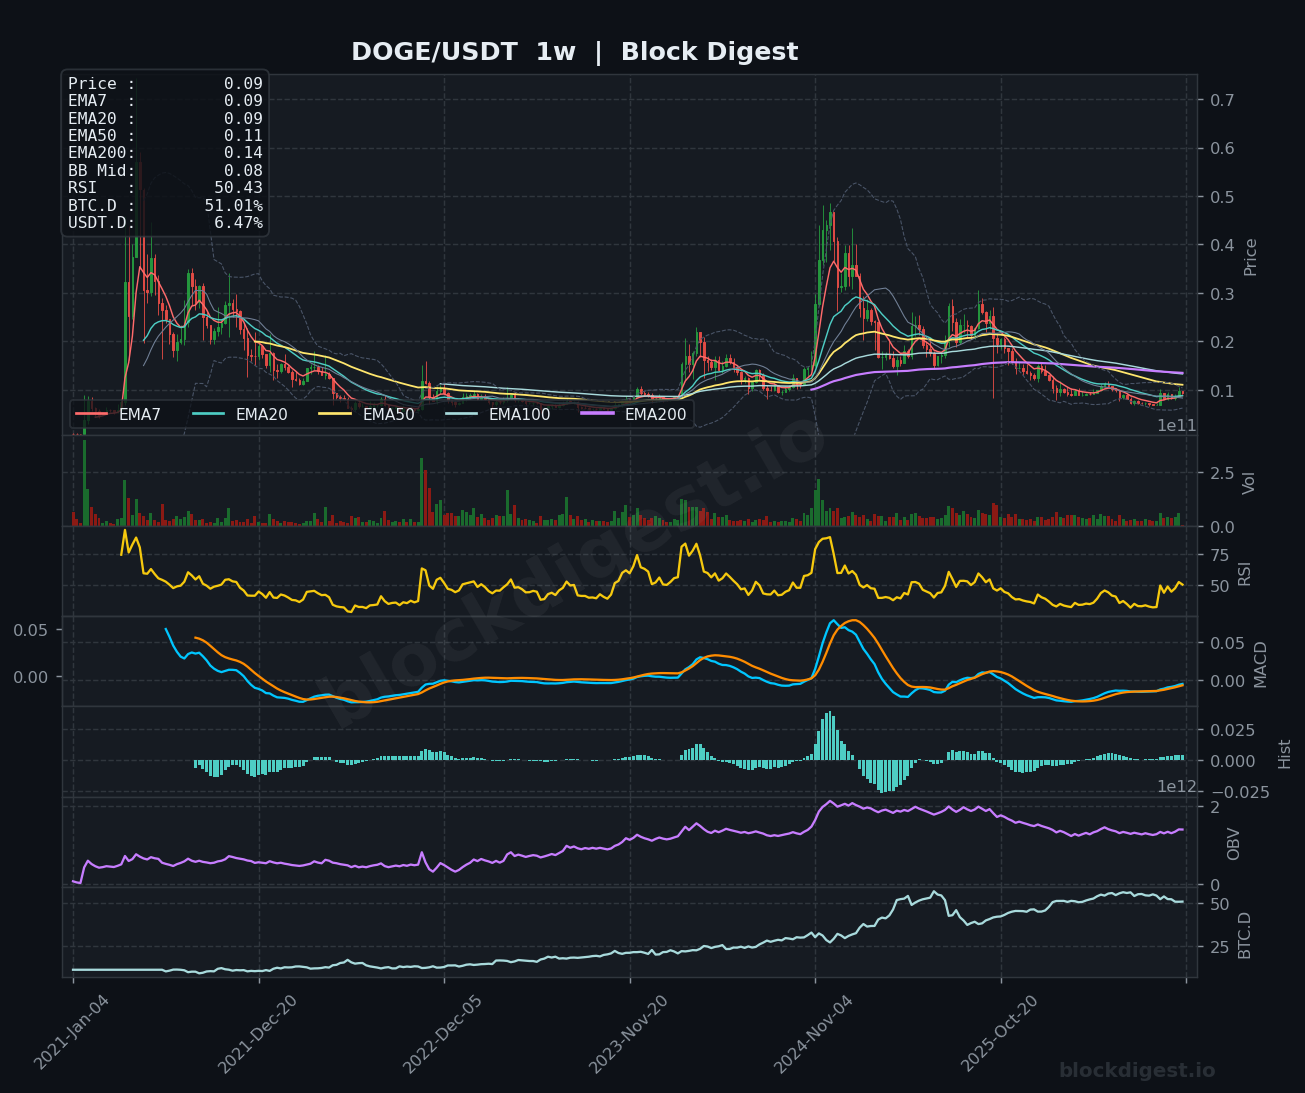The image size is (1305, 1093).
Task: Click the "USDT.D: 6.47%" info box row
Action: pos(165,223)
